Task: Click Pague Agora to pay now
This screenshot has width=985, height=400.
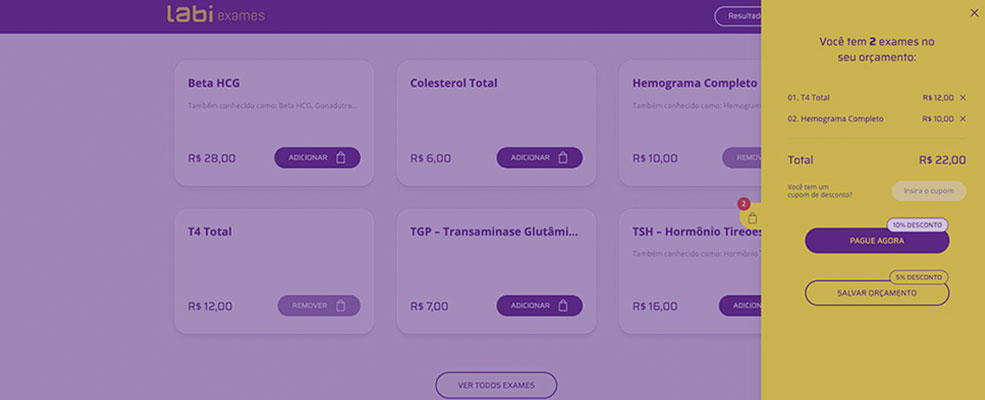Action: pos(877,241)
